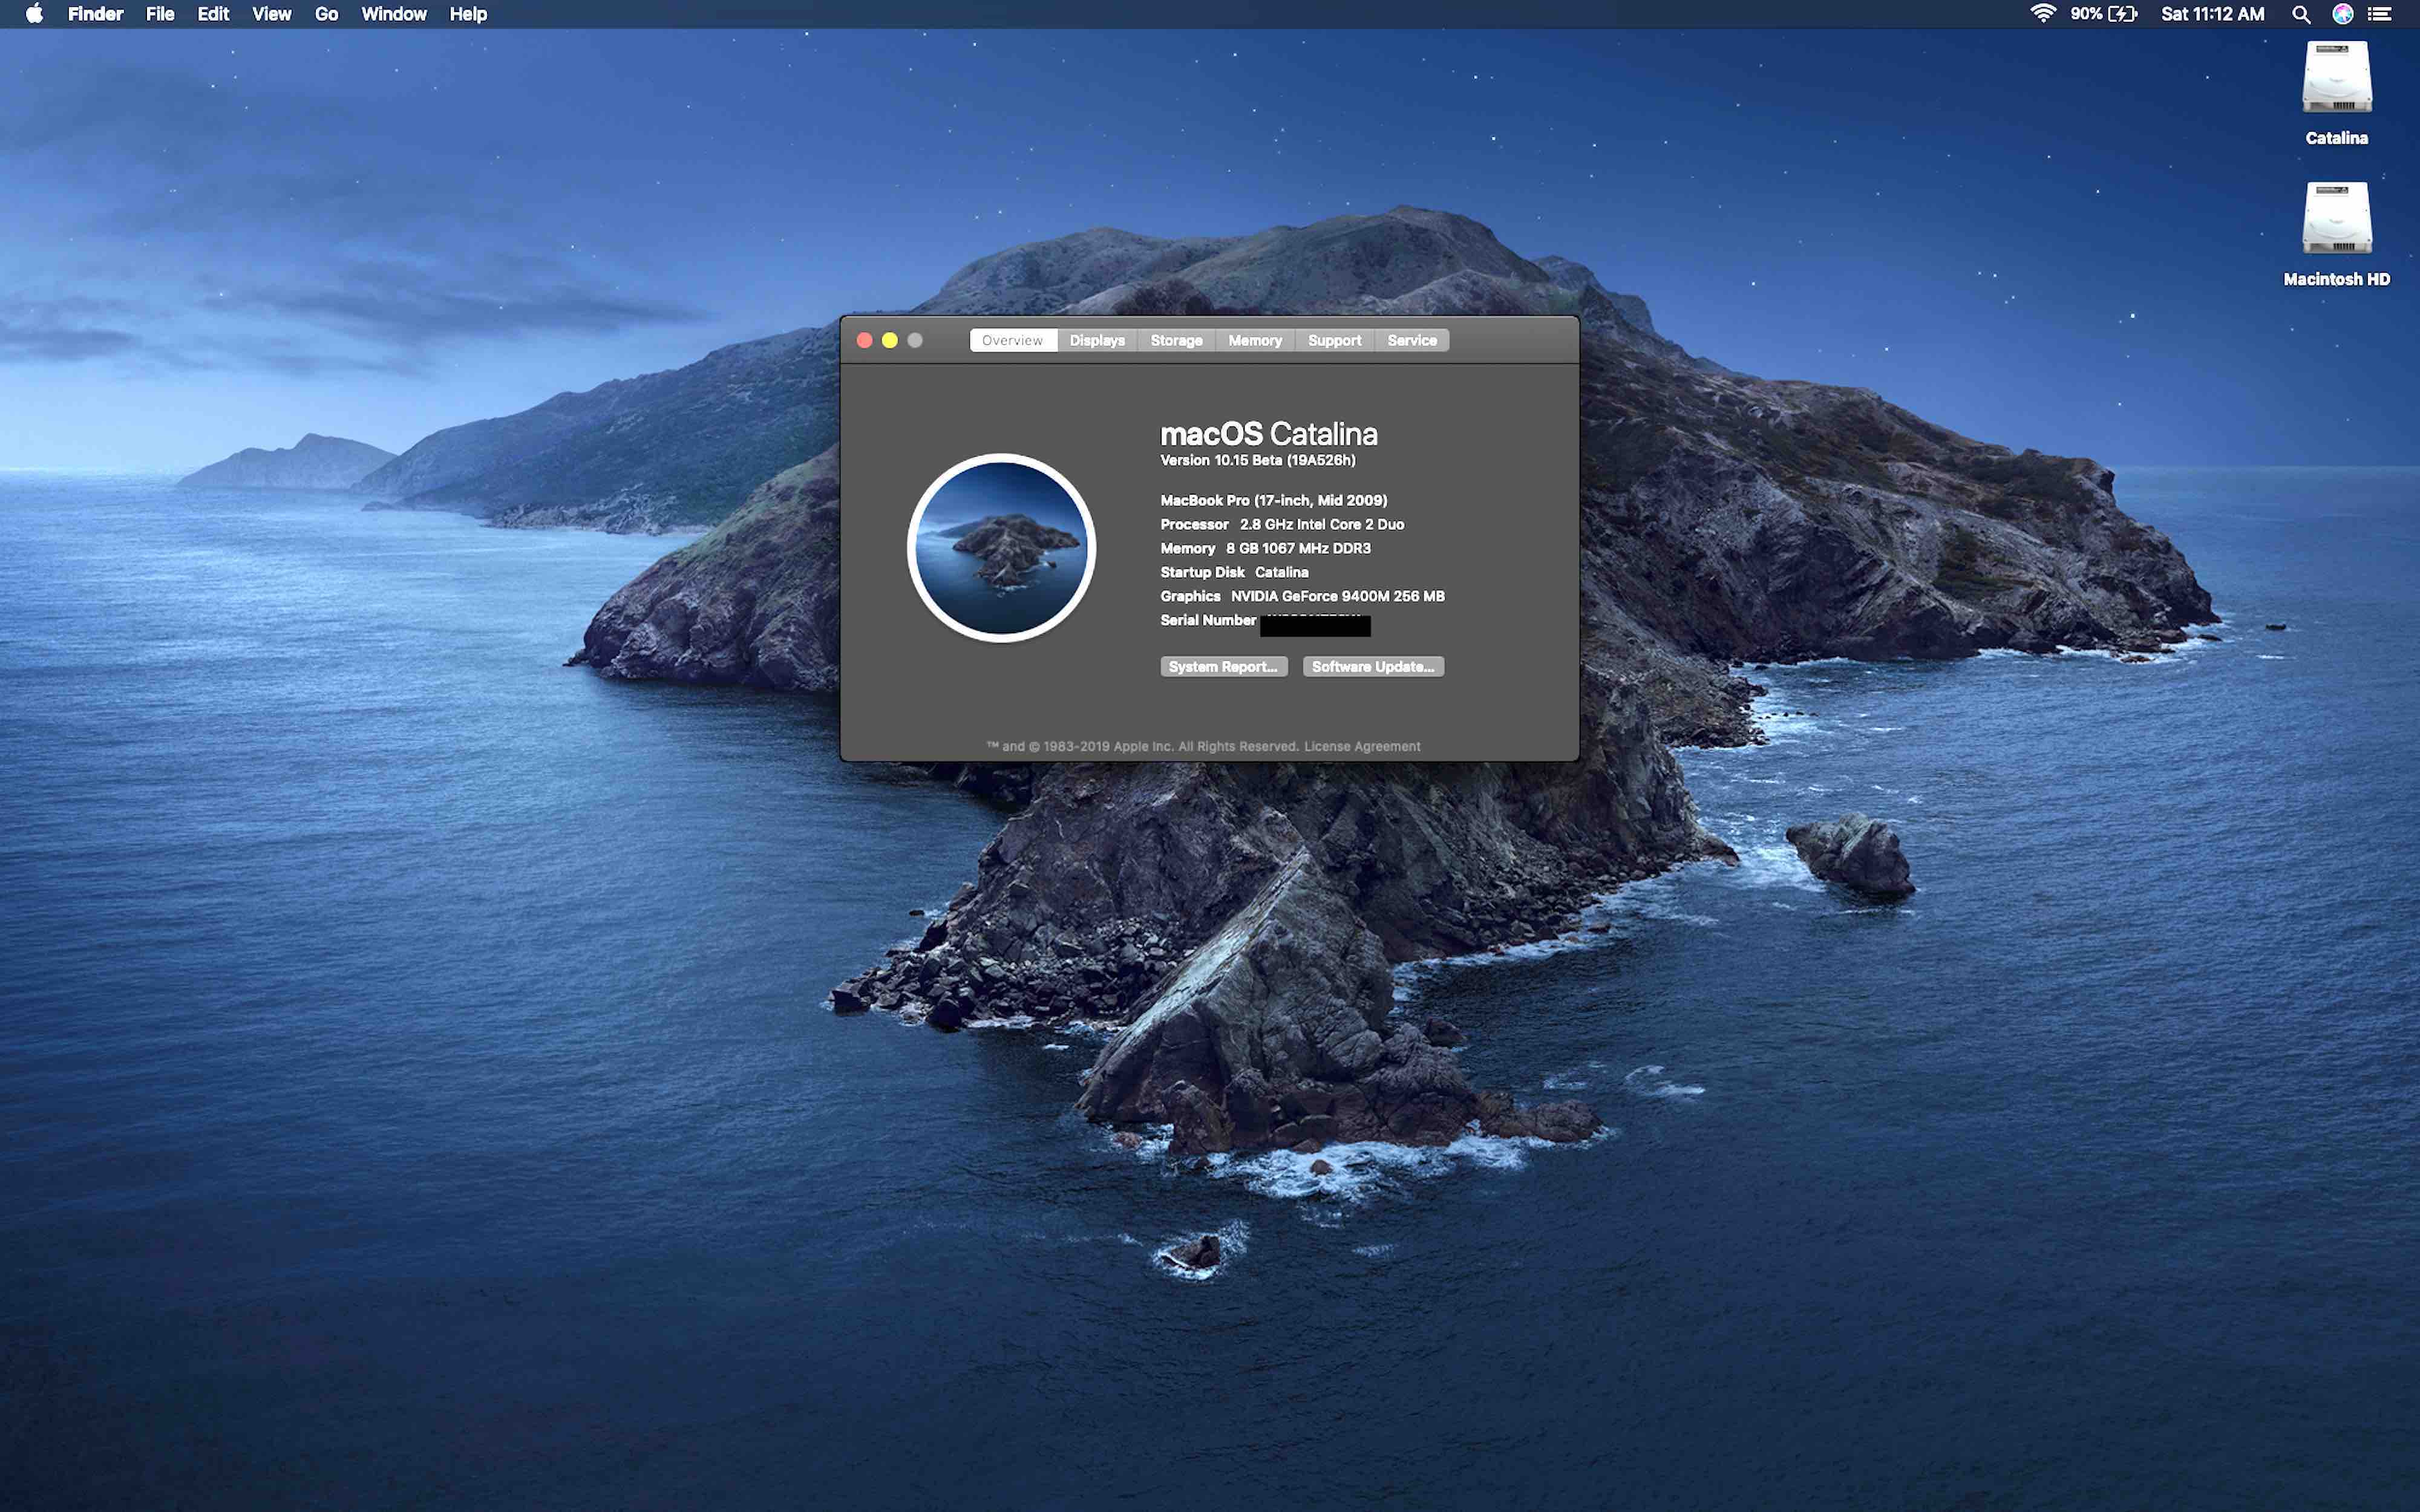The height and width of the screenshot is (1512, 2420).
Task: Click the Siri icon in menu bar
Action: coord(2342,14)
